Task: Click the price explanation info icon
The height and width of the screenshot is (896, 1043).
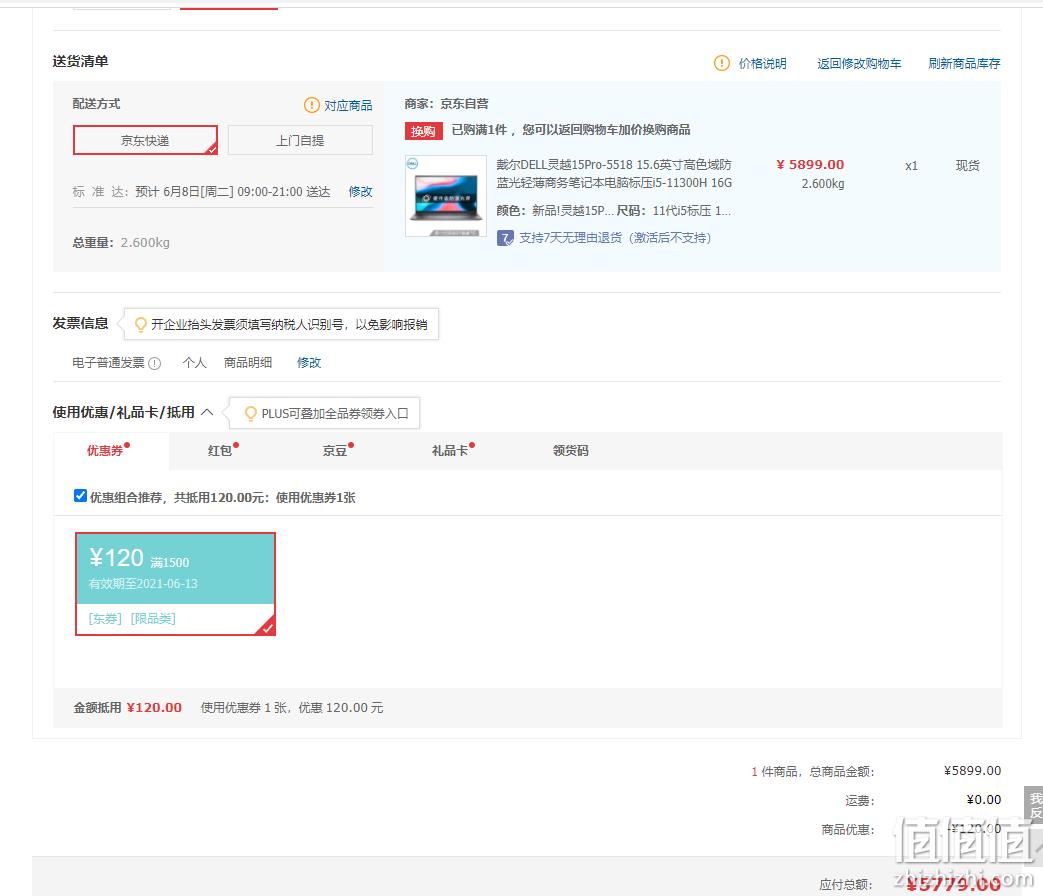Action: click(x=722, y=63)
